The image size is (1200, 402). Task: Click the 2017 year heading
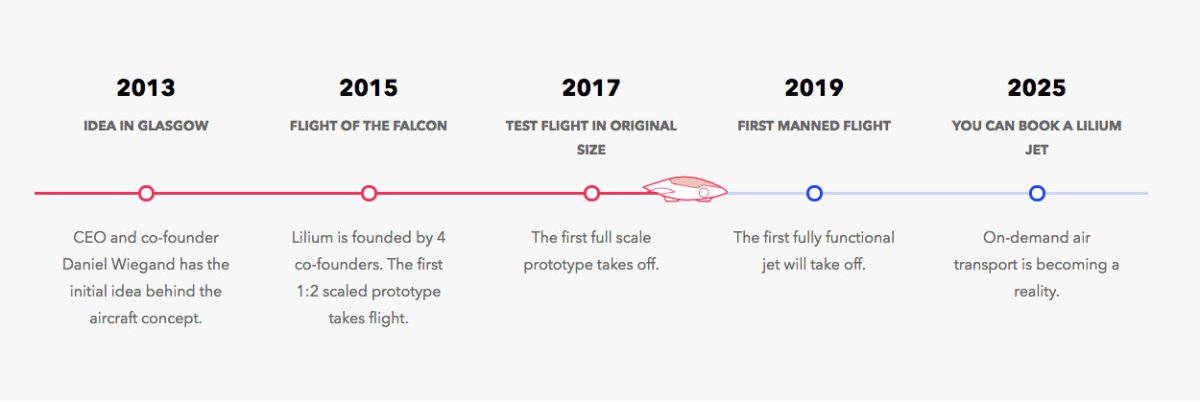pos(591,88)
